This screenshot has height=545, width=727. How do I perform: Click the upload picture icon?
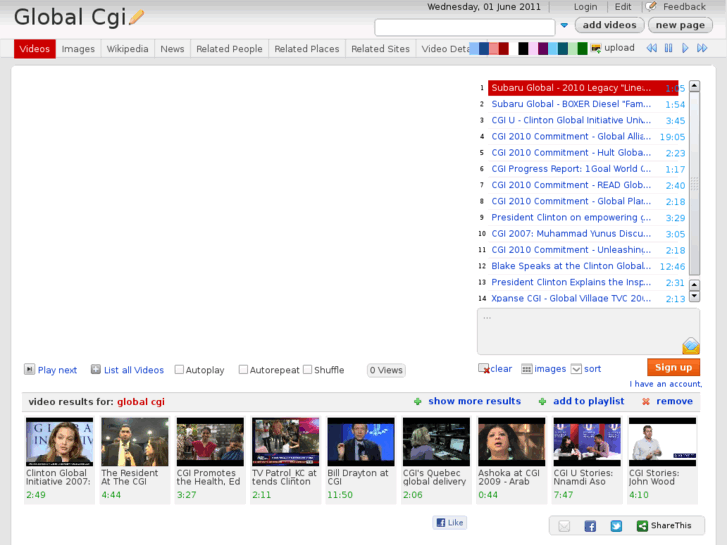coord(596,48)
